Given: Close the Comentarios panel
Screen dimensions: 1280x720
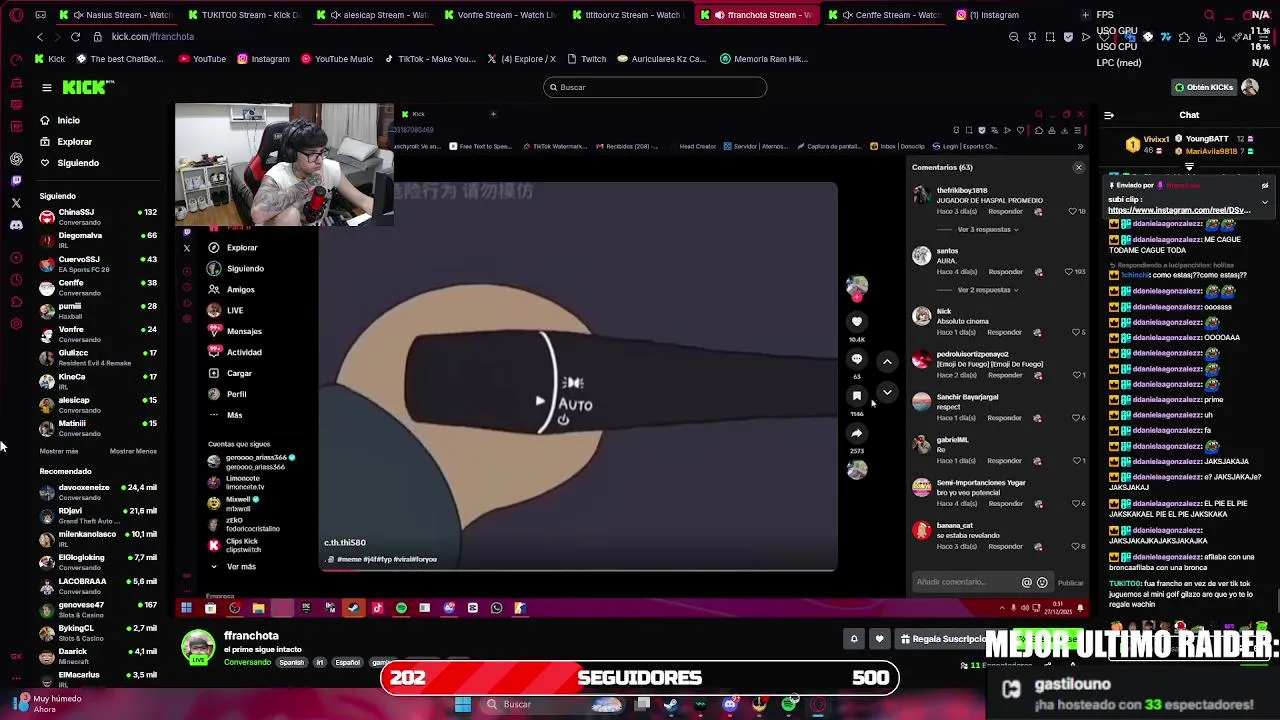Looking at the screenshot, I should point(1078,167).
